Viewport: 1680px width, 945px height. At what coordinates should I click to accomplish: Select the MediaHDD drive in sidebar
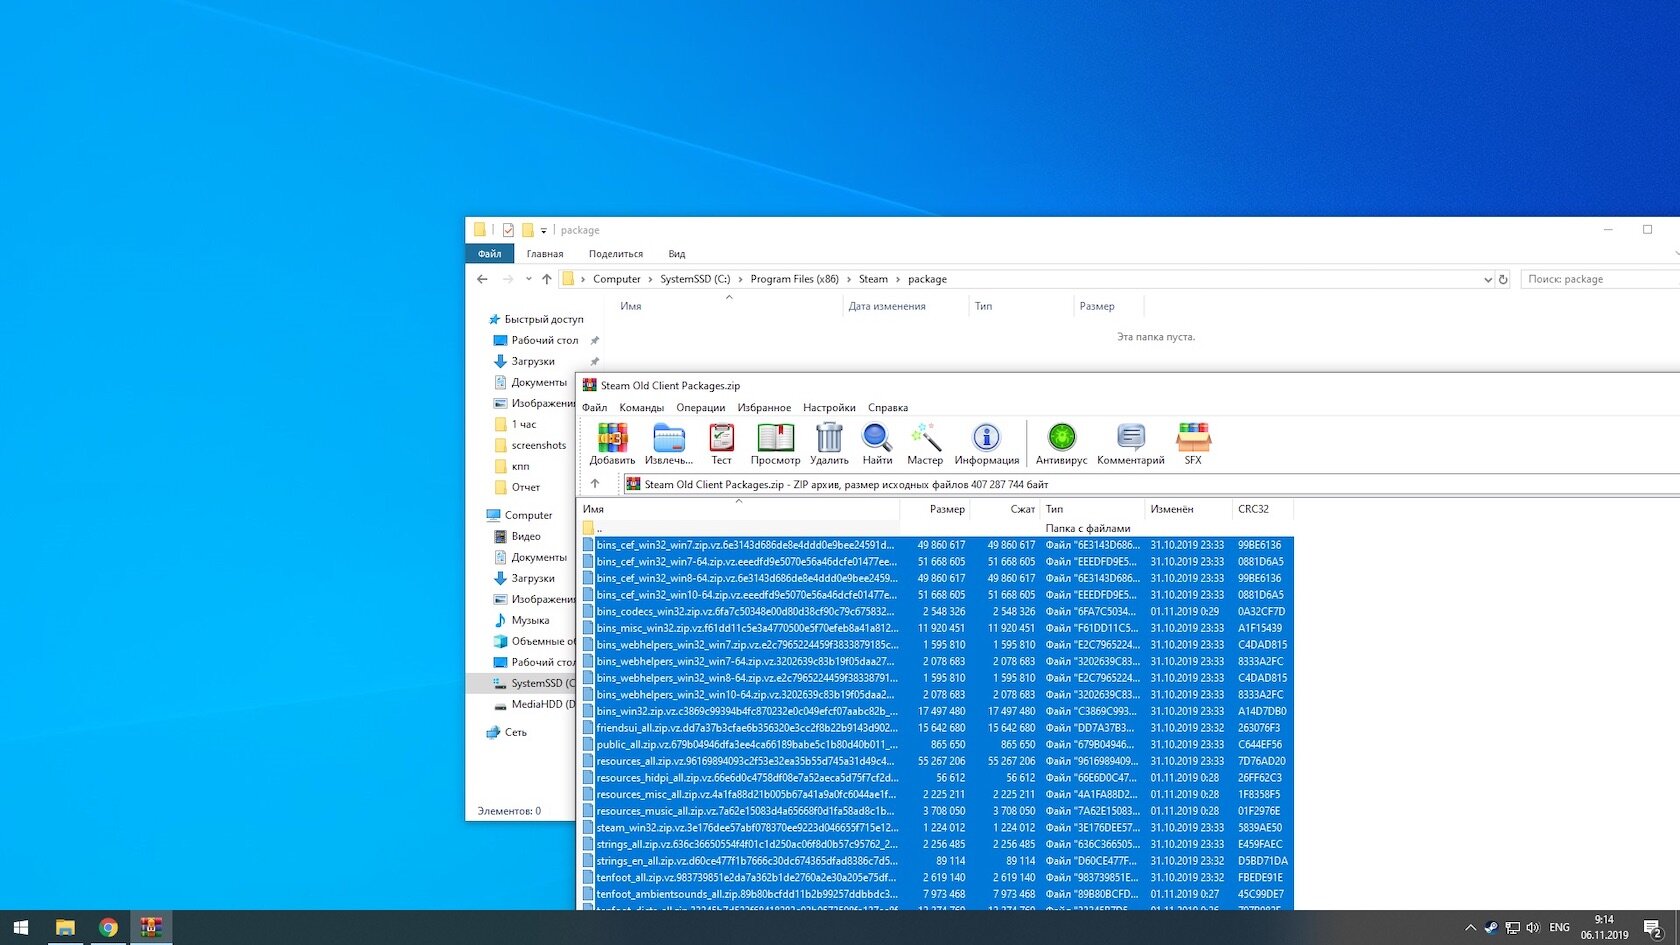534,704
